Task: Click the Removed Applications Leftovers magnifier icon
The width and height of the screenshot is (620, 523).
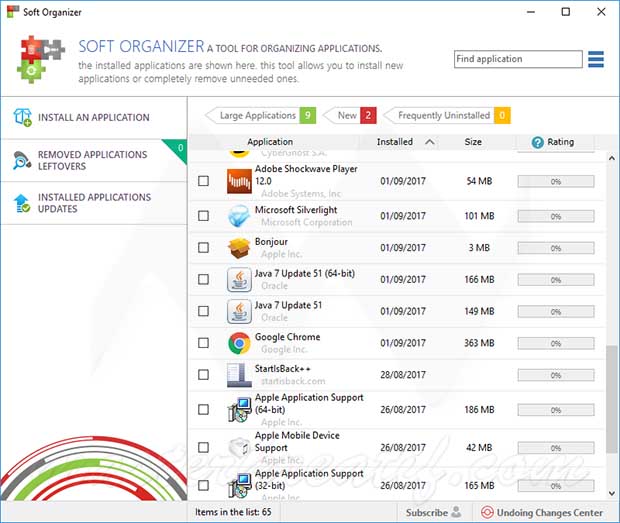Action: click(x=22, y=160)
